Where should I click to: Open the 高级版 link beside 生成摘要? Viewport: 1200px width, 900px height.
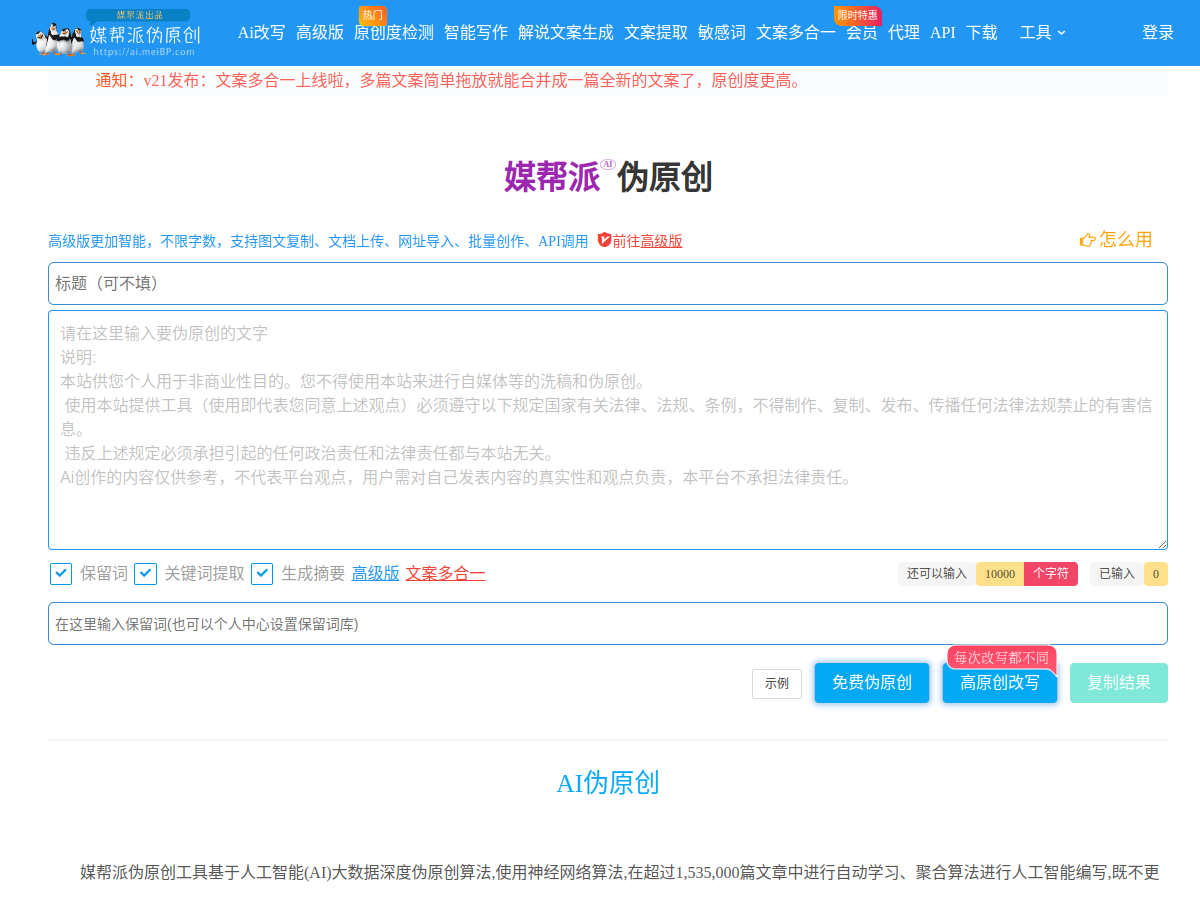(376, 573)
